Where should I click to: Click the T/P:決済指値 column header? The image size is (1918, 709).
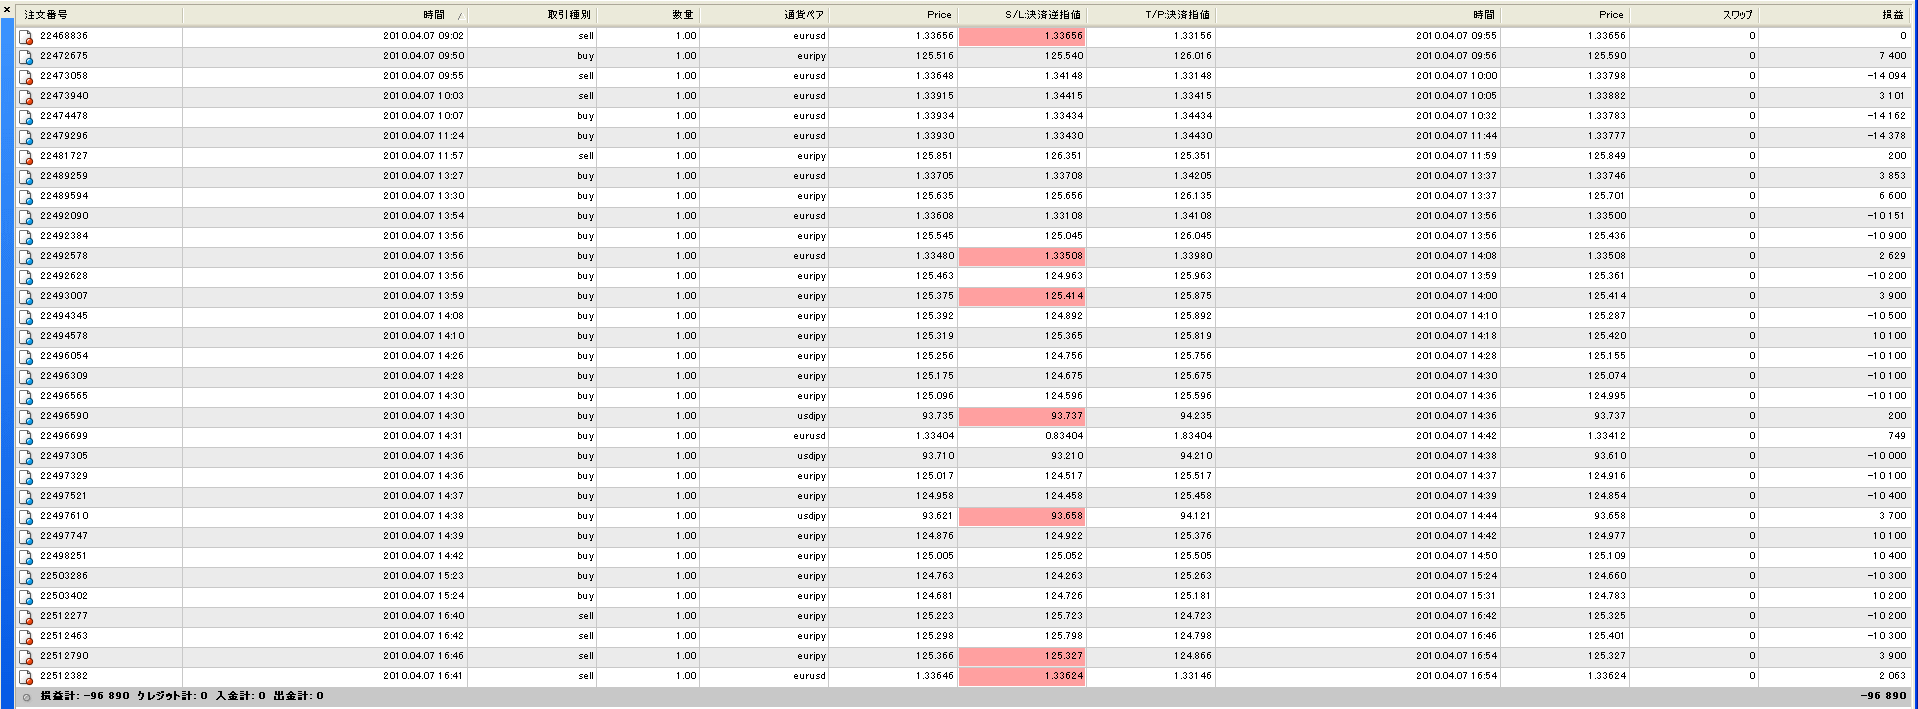1177,15
